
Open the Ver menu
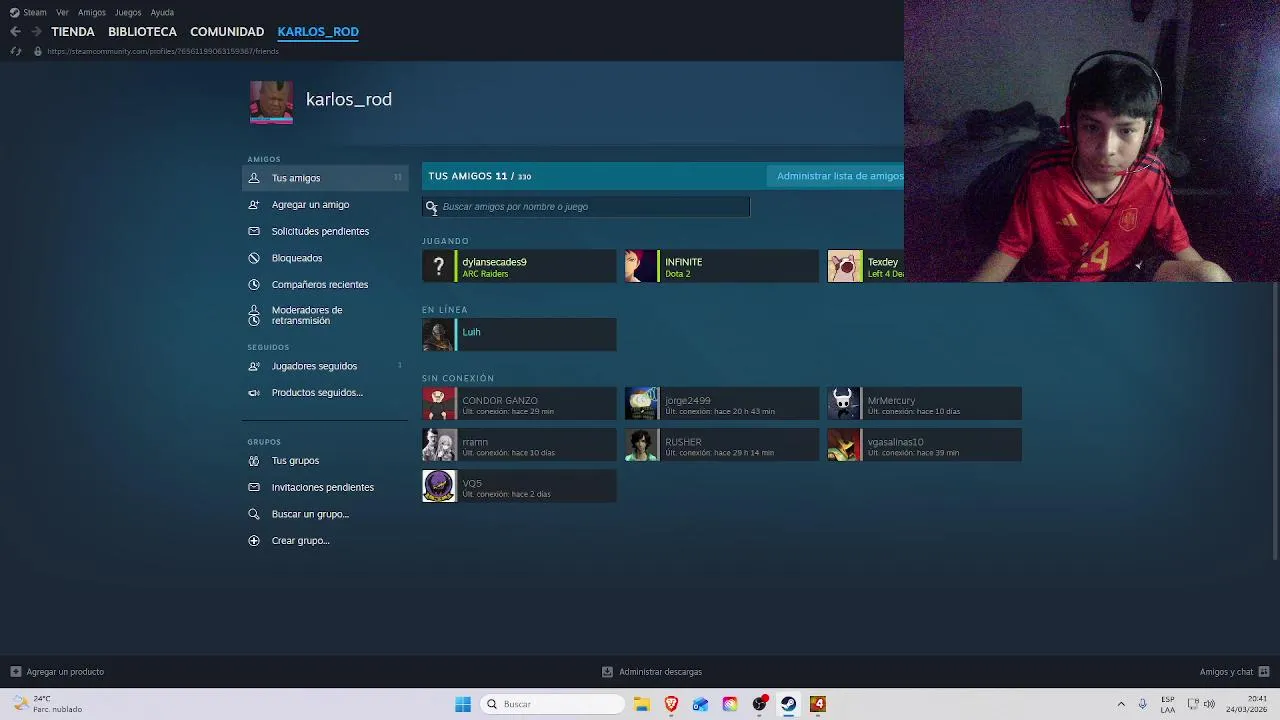point(62,12)
